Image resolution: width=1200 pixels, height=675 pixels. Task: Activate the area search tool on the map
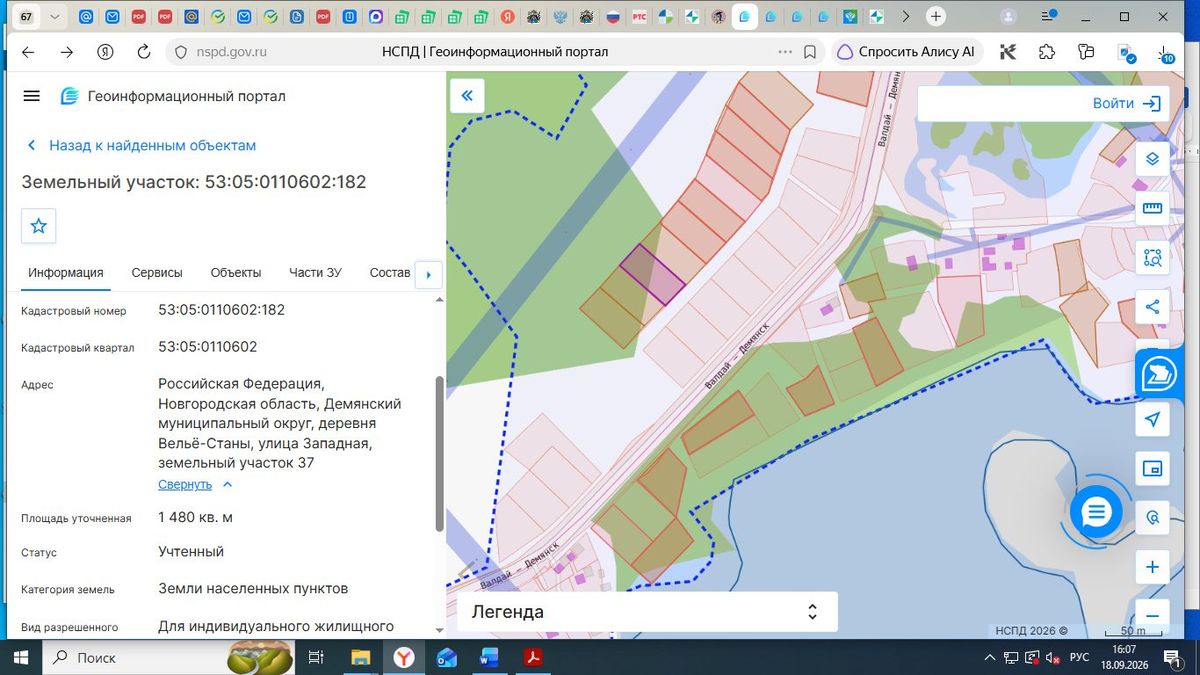1152,258
